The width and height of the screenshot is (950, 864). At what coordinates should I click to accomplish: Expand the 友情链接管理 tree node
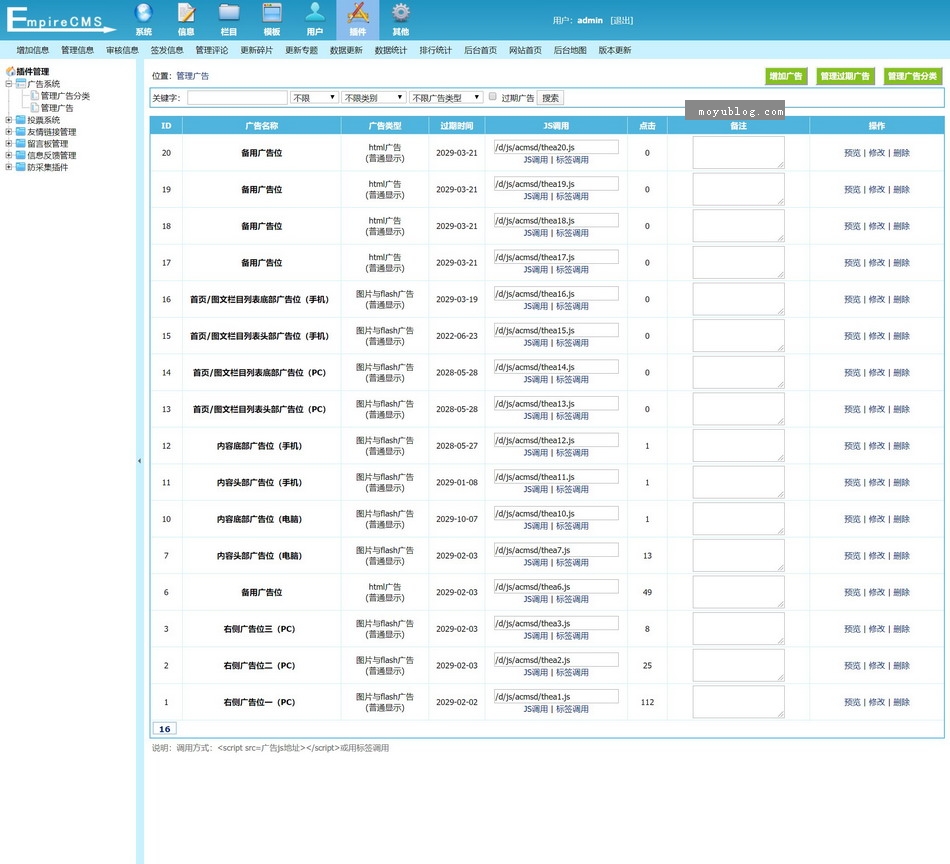(9, 131)
